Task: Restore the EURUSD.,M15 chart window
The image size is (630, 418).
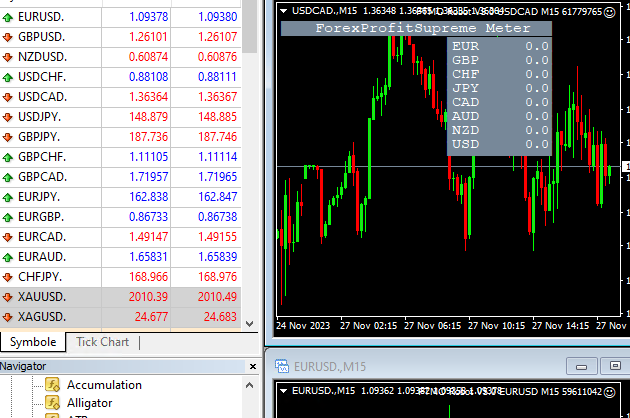Action: click(x=615, y=366)
